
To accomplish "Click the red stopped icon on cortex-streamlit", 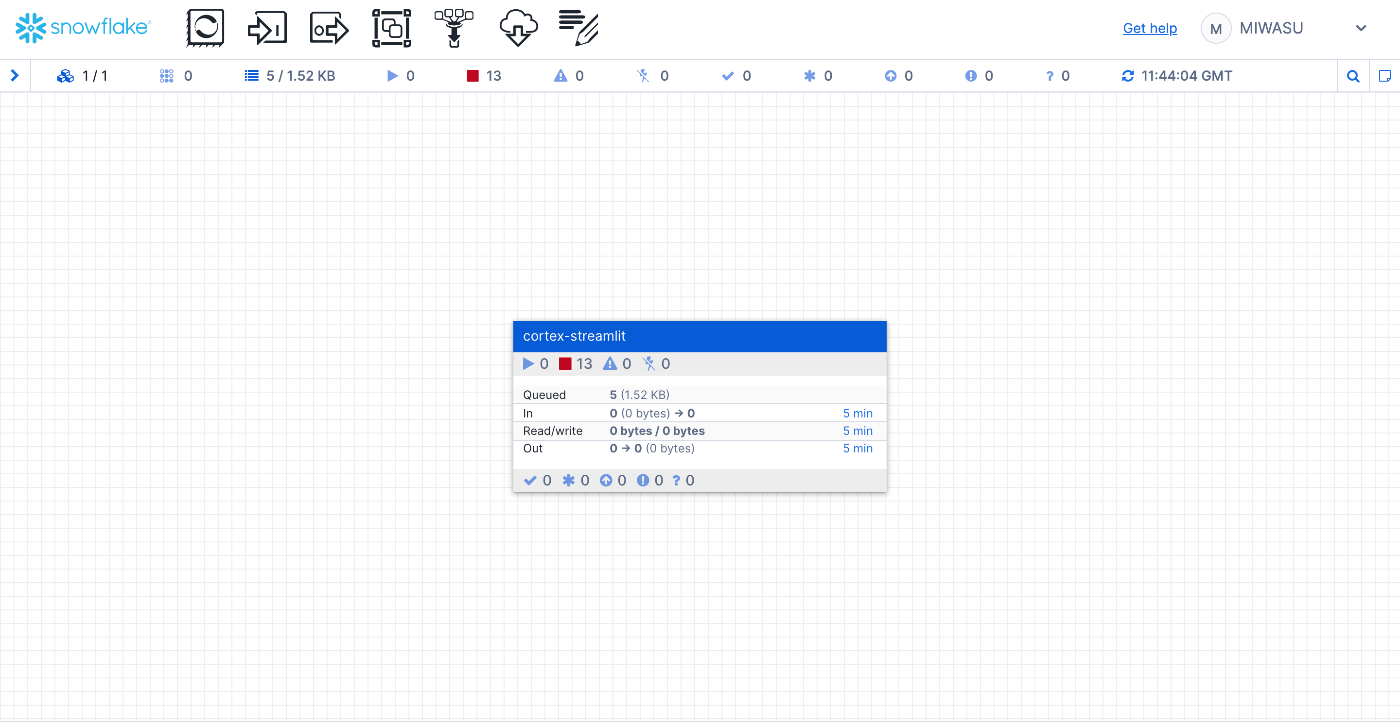I will 565,364.
